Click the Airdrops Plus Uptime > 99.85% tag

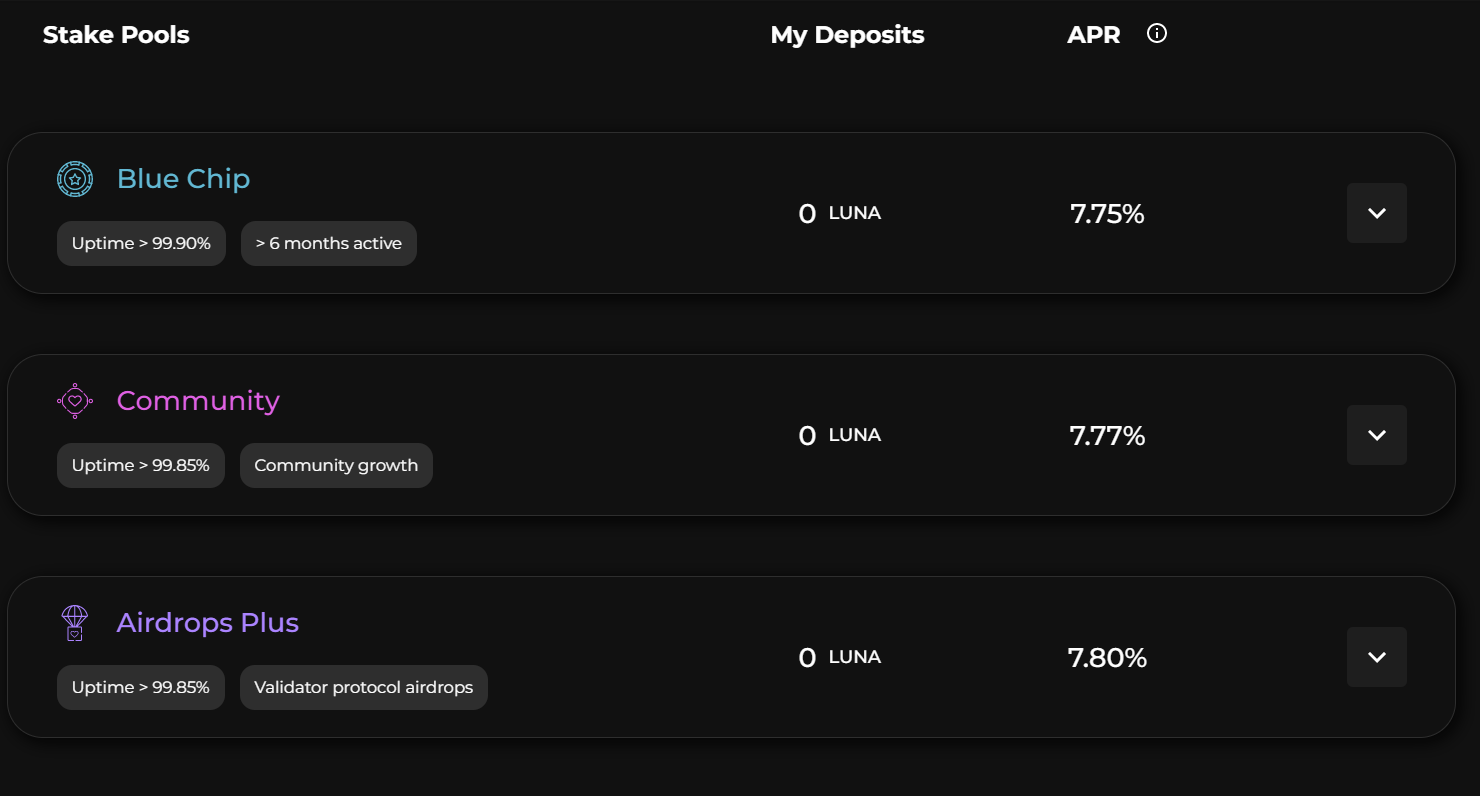tap(140, 687)
